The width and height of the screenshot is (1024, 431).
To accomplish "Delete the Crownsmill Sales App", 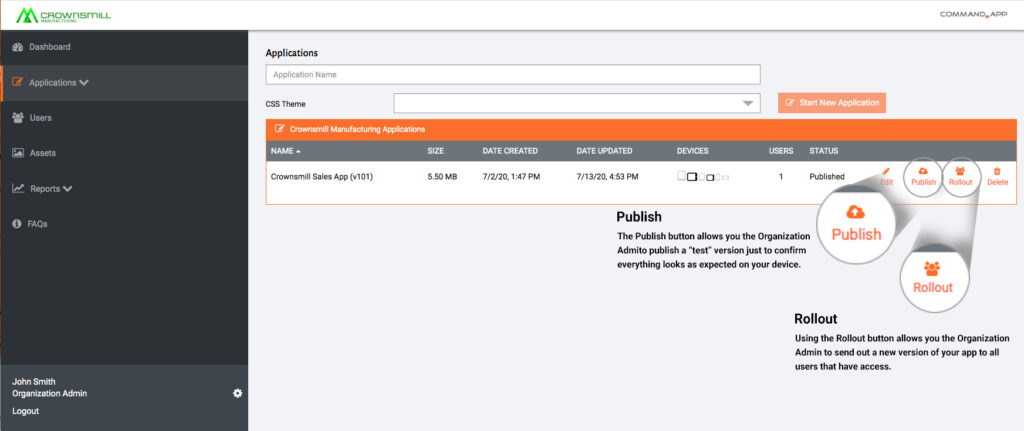I will (997, 176).
